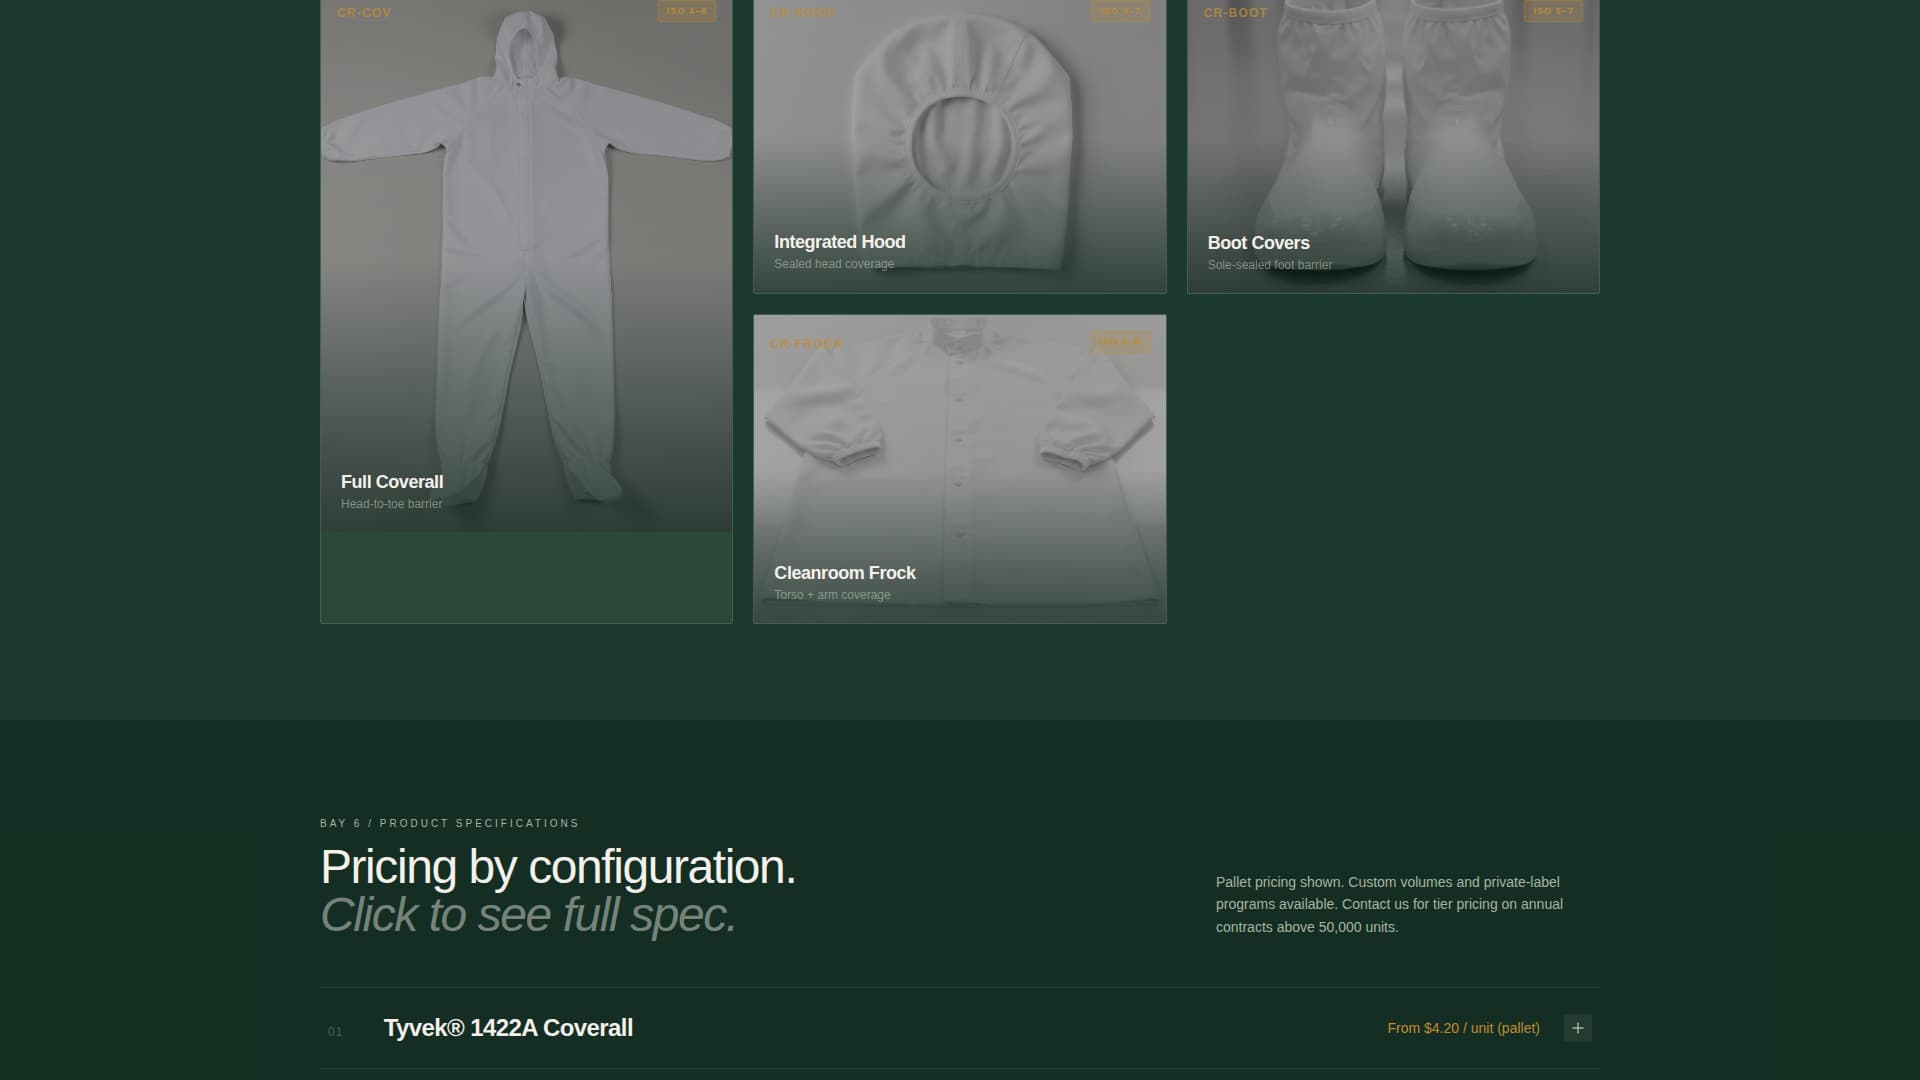Click the CR-COV product code label
1920x1080 pixels.
pos(363,12)
